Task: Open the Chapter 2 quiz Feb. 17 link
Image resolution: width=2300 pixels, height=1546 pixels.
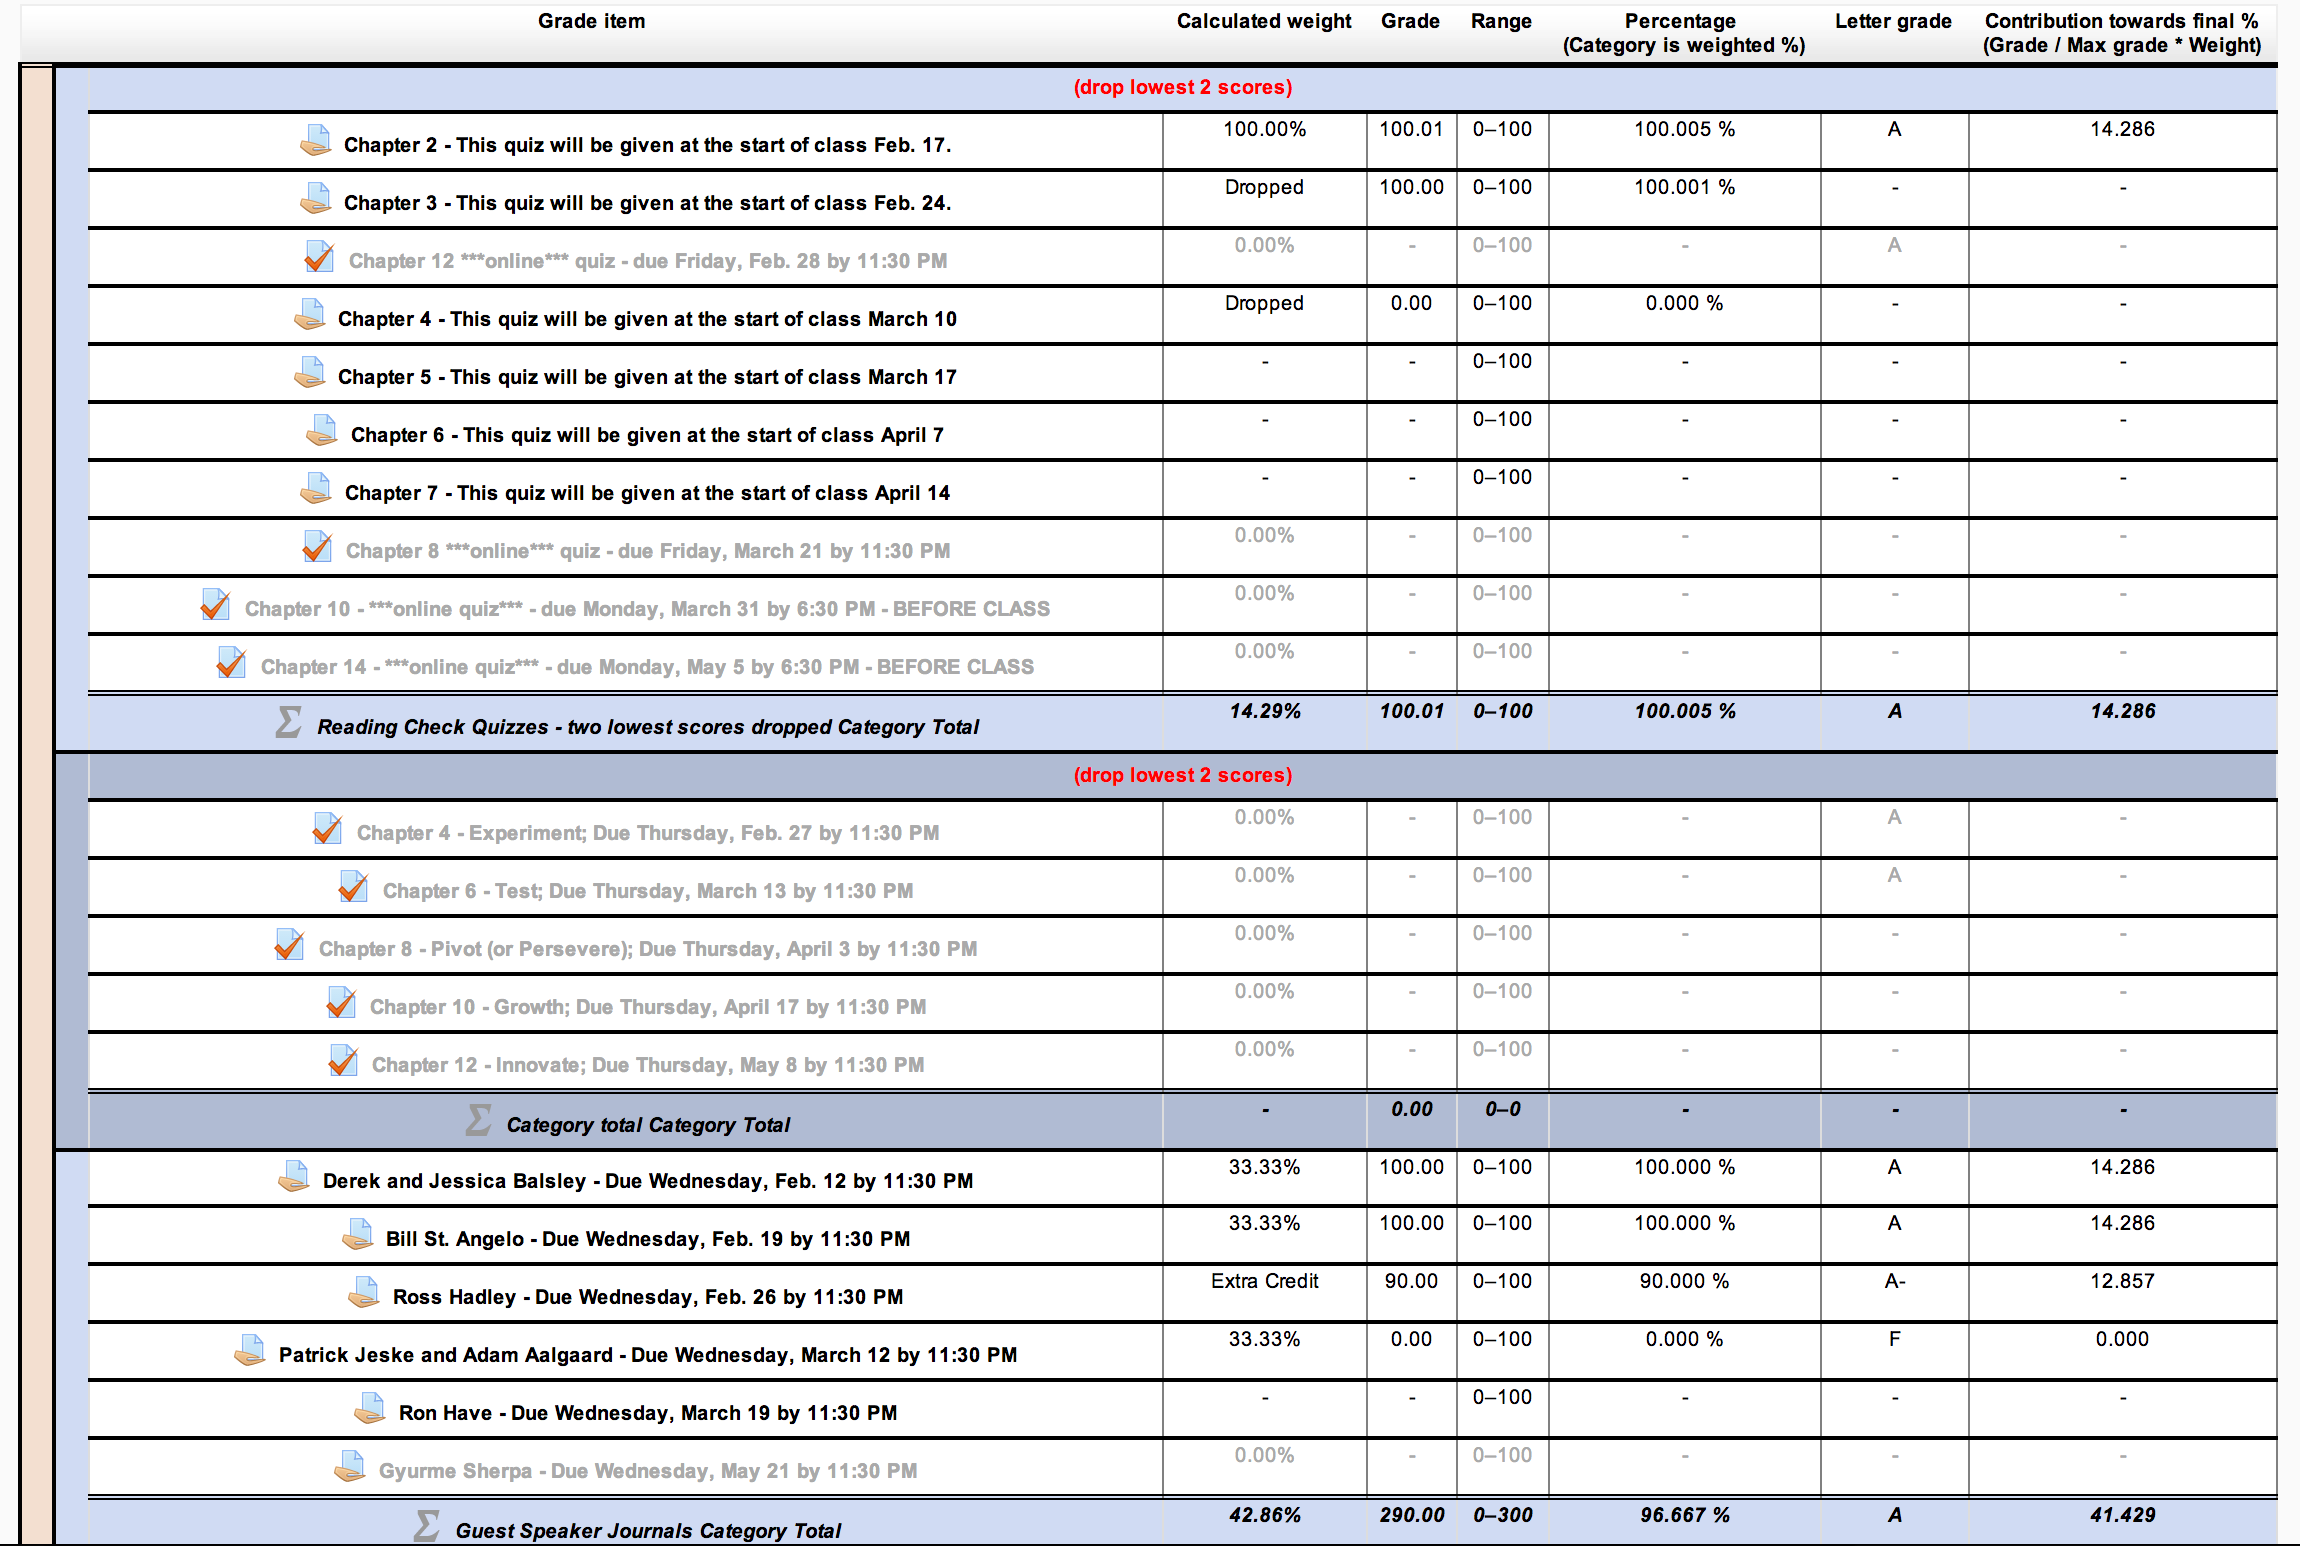Action: point(647,145)
